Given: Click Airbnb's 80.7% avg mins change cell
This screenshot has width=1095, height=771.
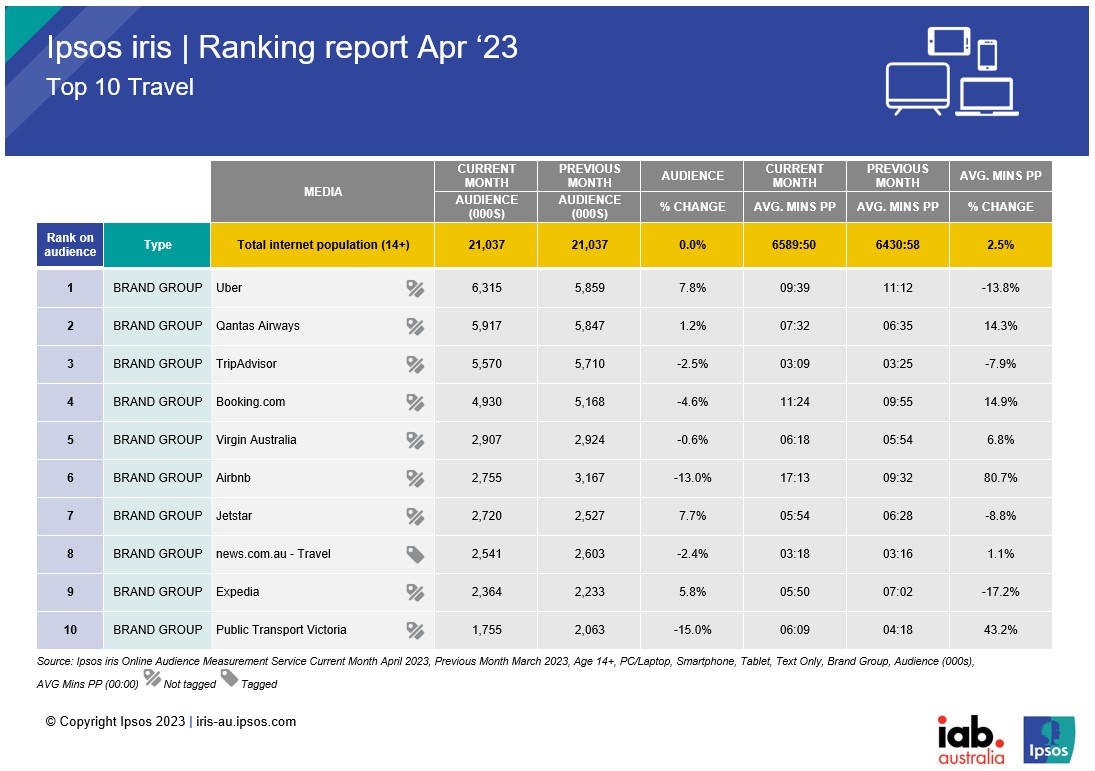Looking at the screenshot, I should point(1000,478).
